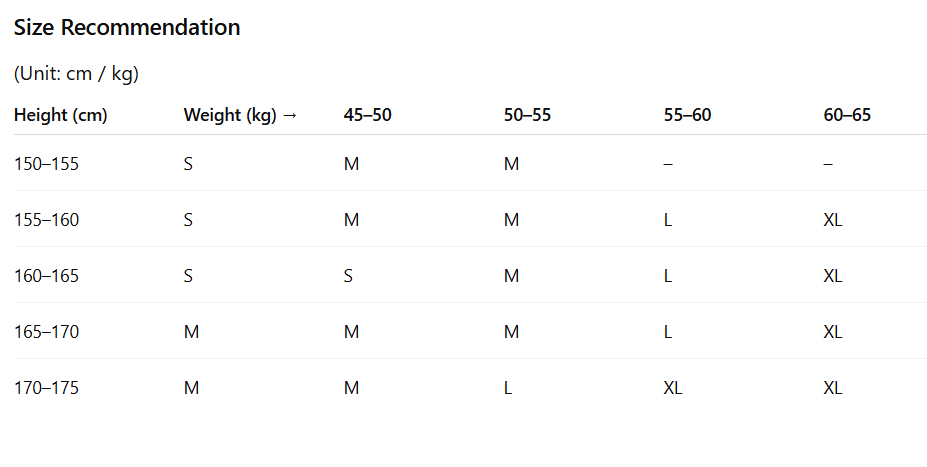927x467 pixels.
Task: Select the 170–175 height row label
Action: point(46,388)
